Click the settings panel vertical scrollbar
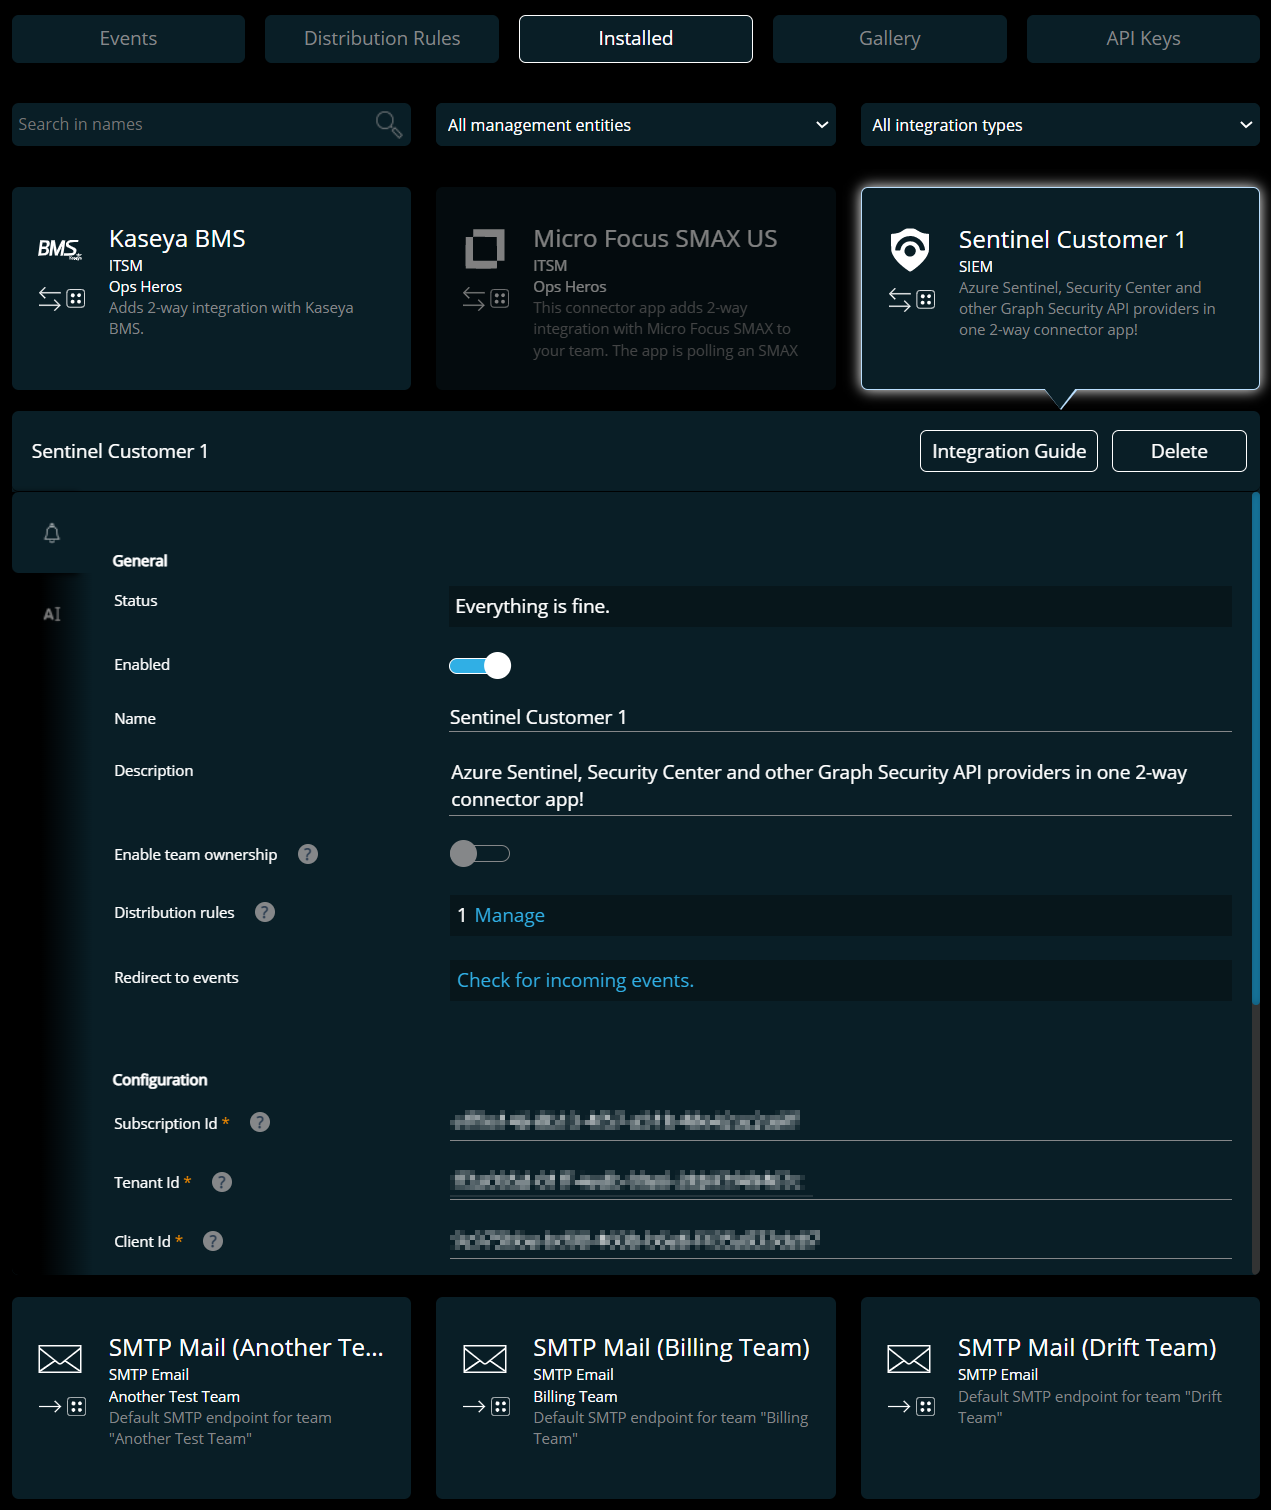 [x=1256, y=748]
